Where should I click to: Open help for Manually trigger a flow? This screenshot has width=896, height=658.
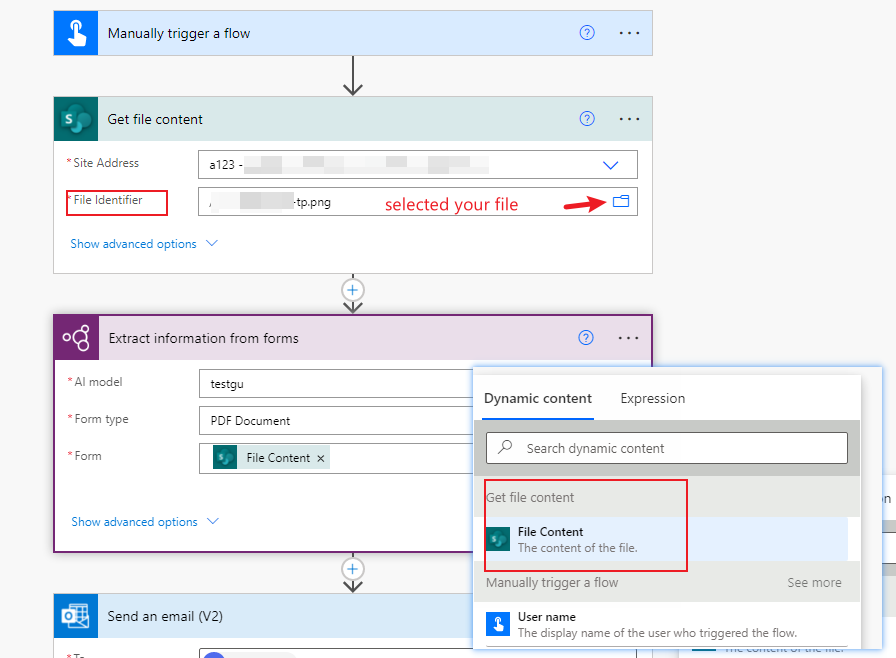[587, 33]
